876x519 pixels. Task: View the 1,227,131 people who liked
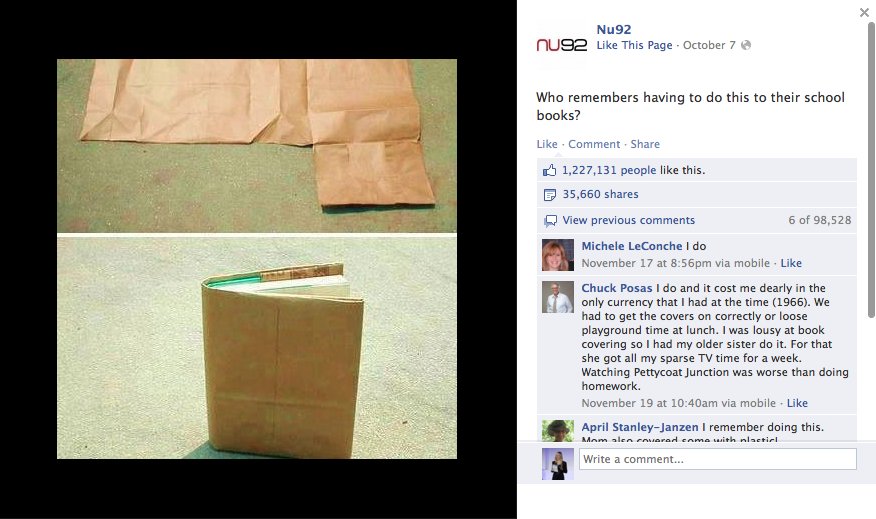coord(609,170)
